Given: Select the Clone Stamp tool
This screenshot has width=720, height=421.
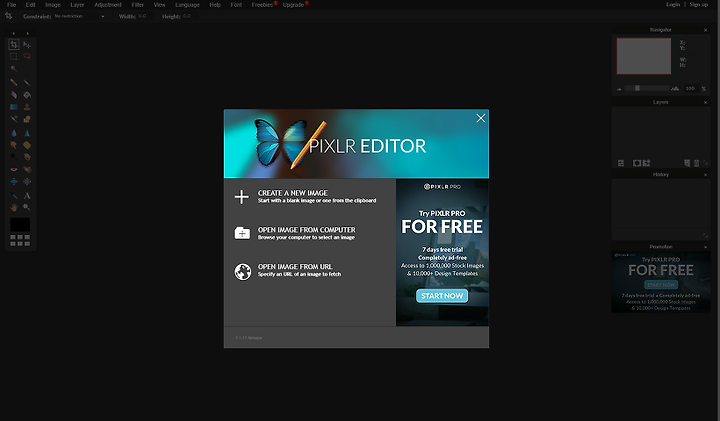Looking at the screenshot, I should click(x=27, y=107).
